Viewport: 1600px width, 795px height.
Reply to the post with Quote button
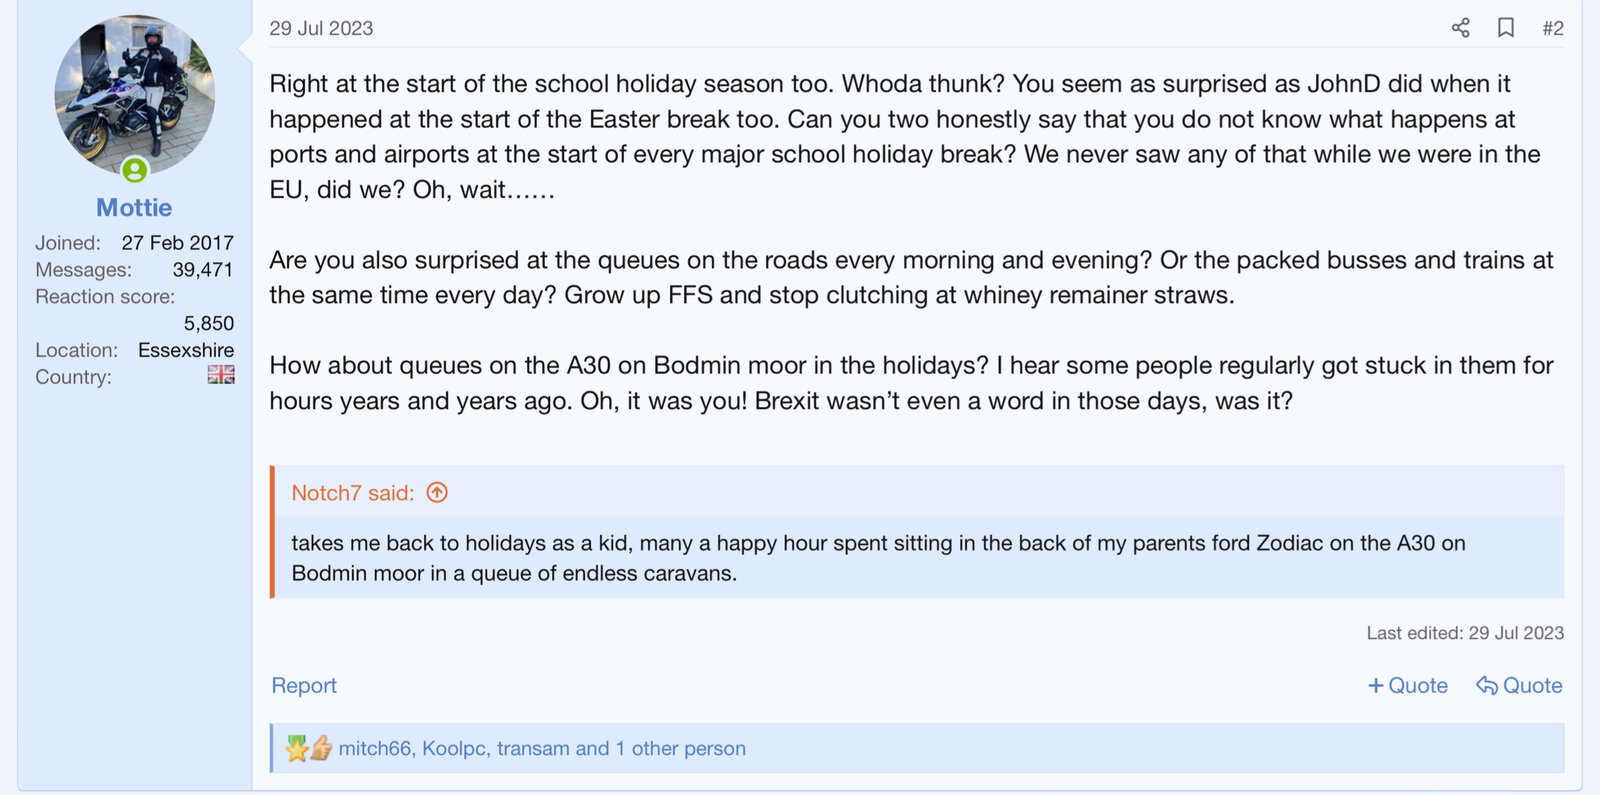tap(1519, 685)
